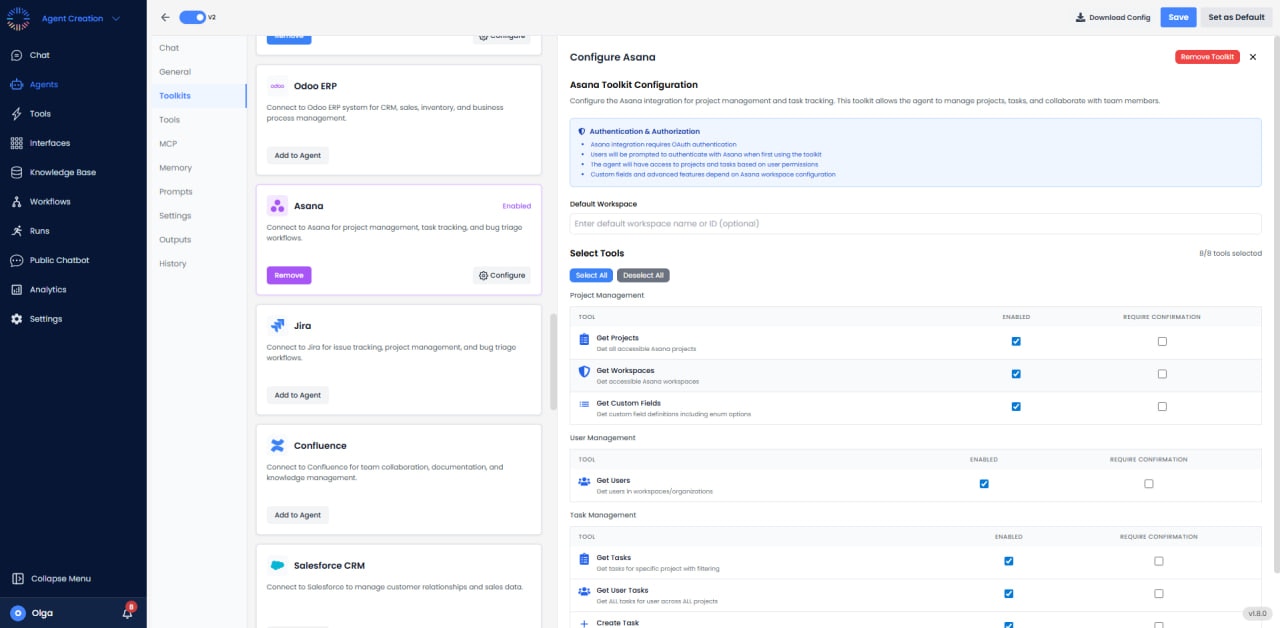Click the Save button
Image resolution: width=1280 pixels, height=628 pixels.
pos(1178,17)
